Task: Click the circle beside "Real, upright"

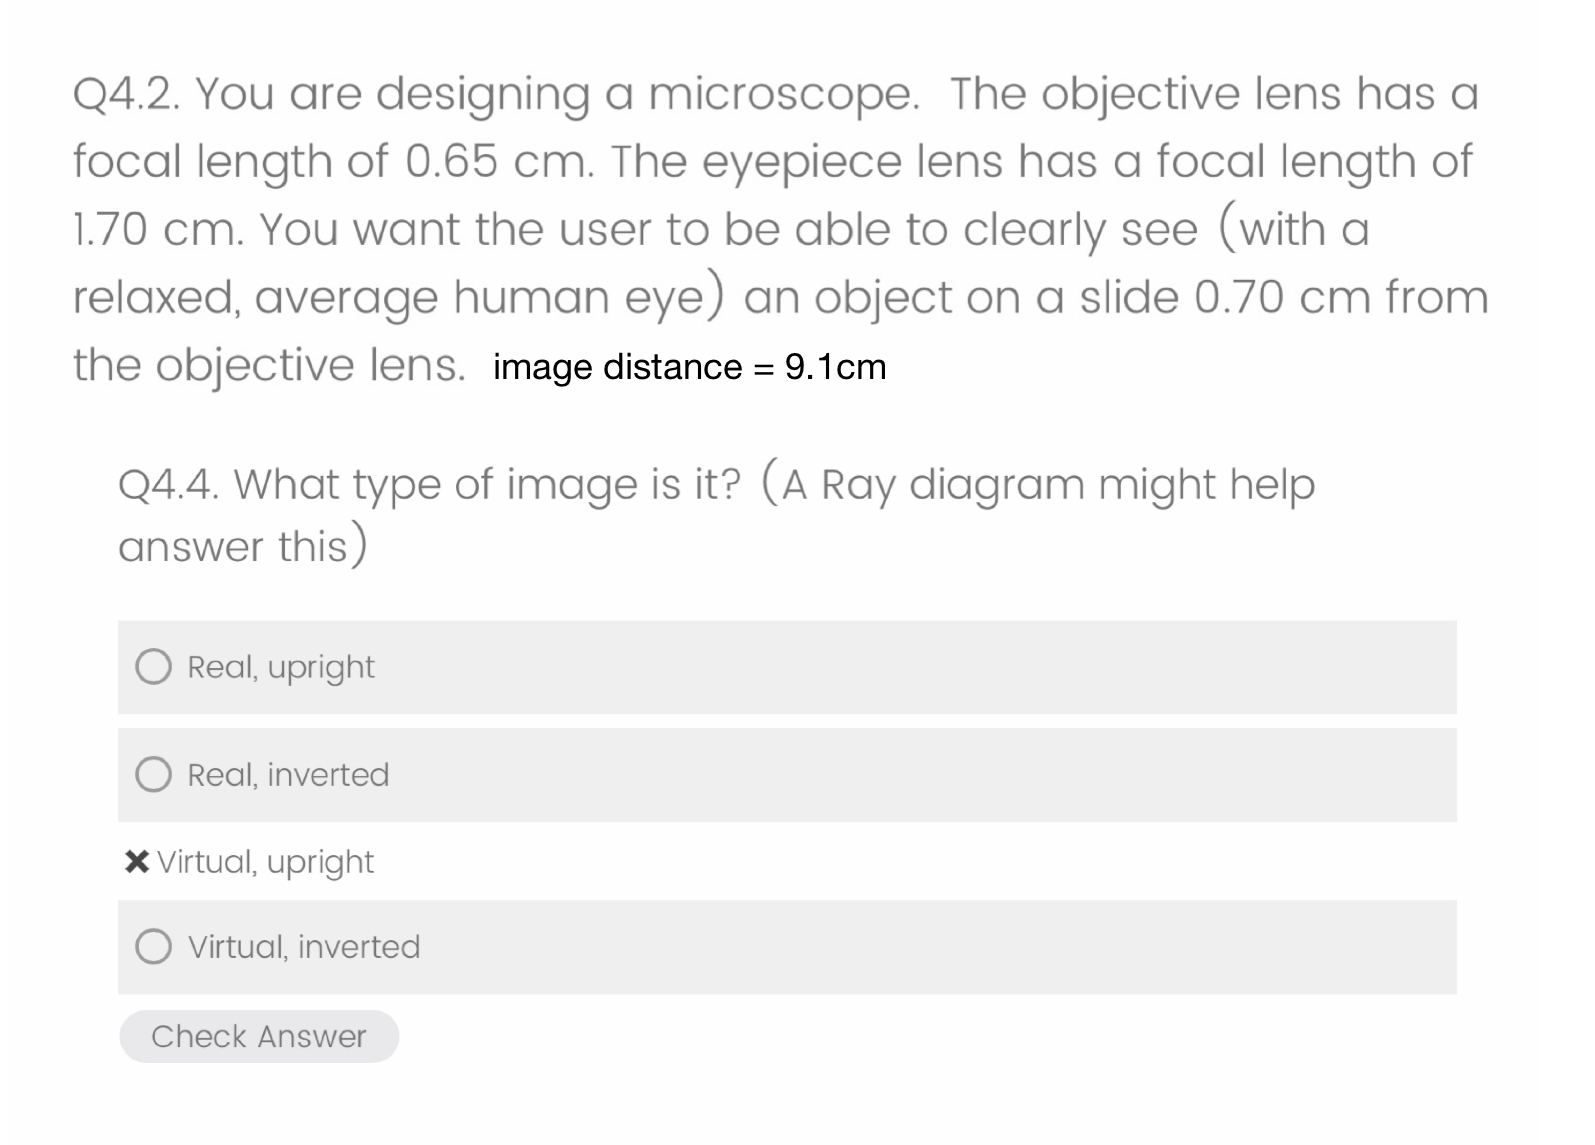Action: coord(155,668)
